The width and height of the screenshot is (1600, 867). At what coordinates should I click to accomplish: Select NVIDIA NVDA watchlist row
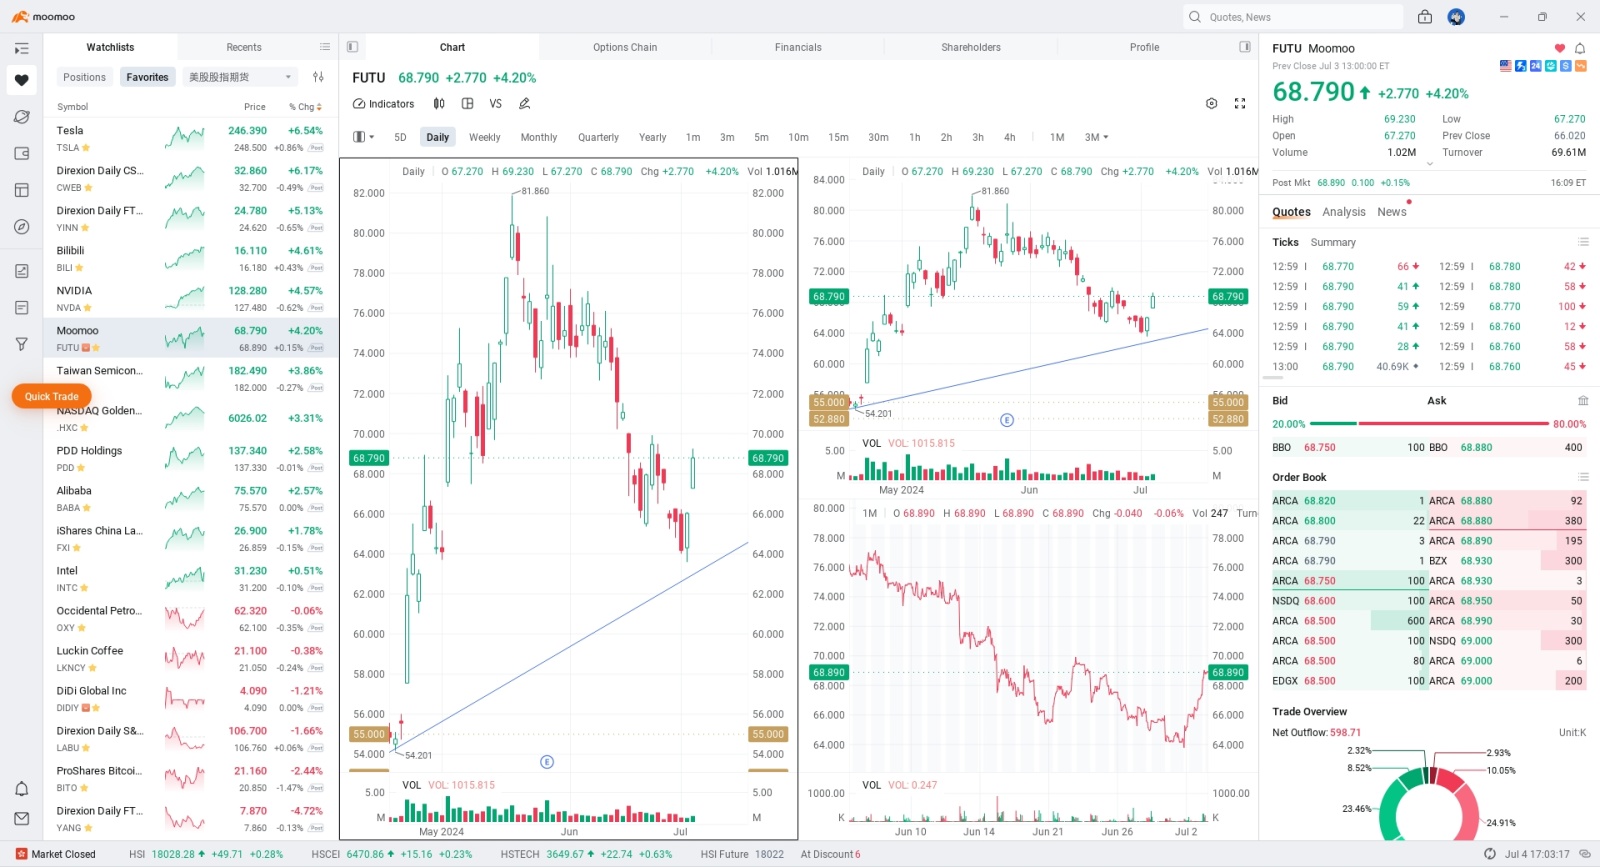pyautogui.click(x=190, y=298)
